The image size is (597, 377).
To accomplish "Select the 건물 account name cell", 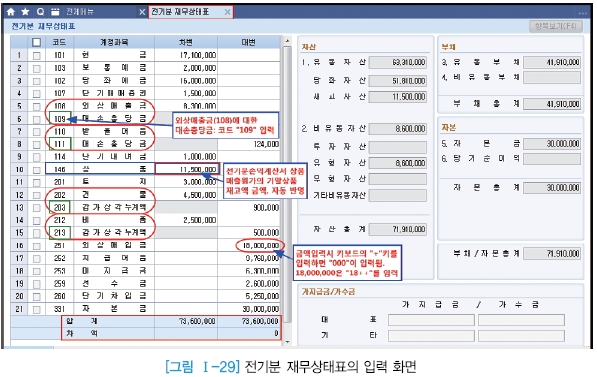I will (114, 195).
